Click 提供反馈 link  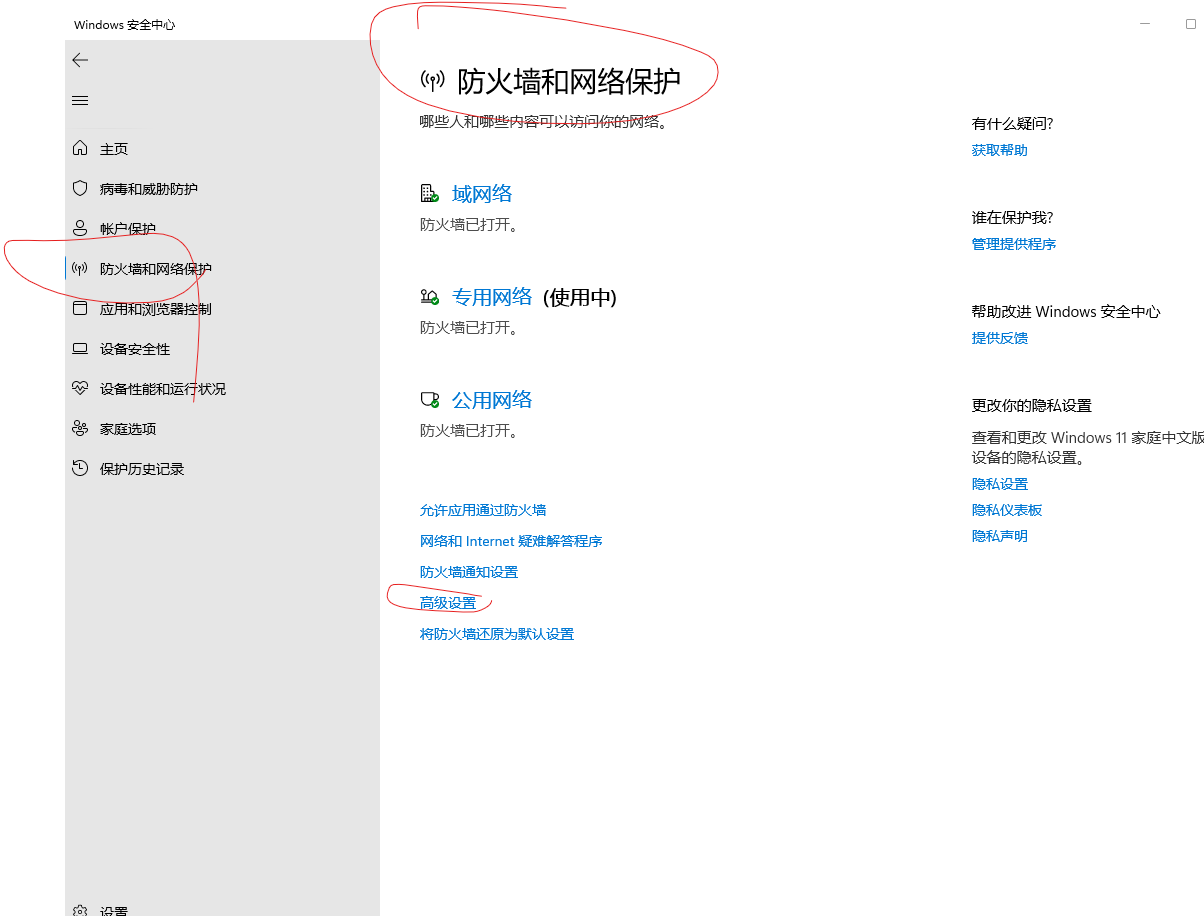tap(1000, 338)
